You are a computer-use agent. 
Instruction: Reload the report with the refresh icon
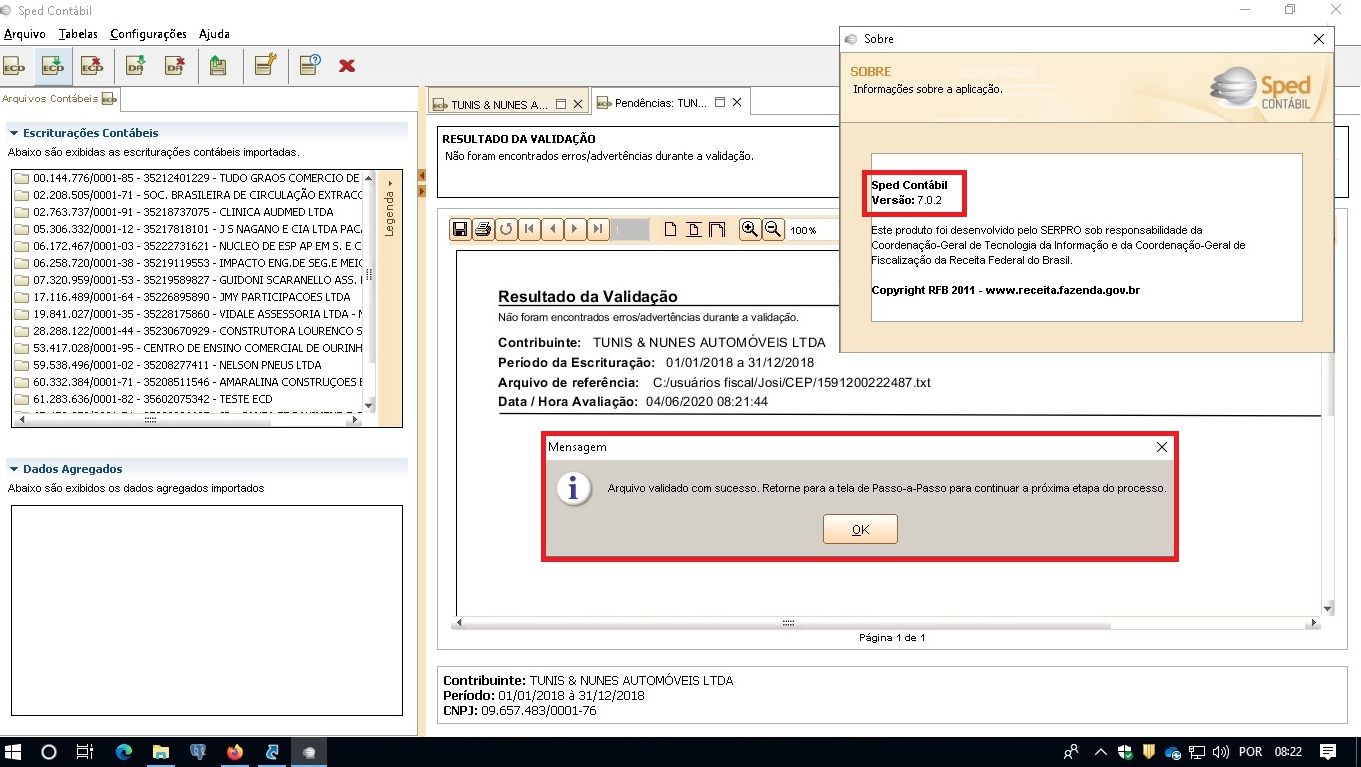pos(506,230)
